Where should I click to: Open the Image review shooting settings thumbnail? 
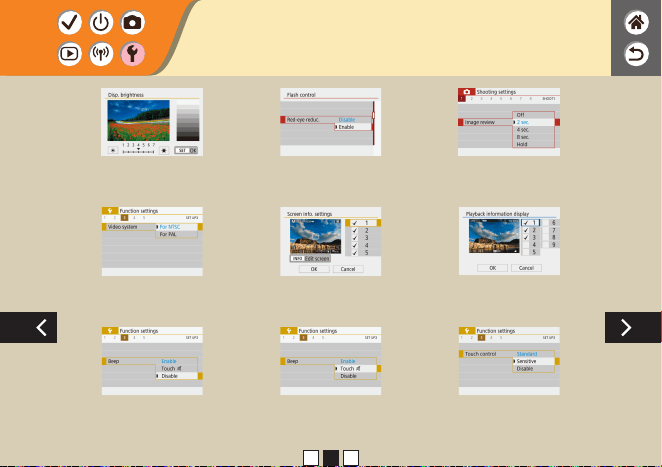[x=509, y=122]
